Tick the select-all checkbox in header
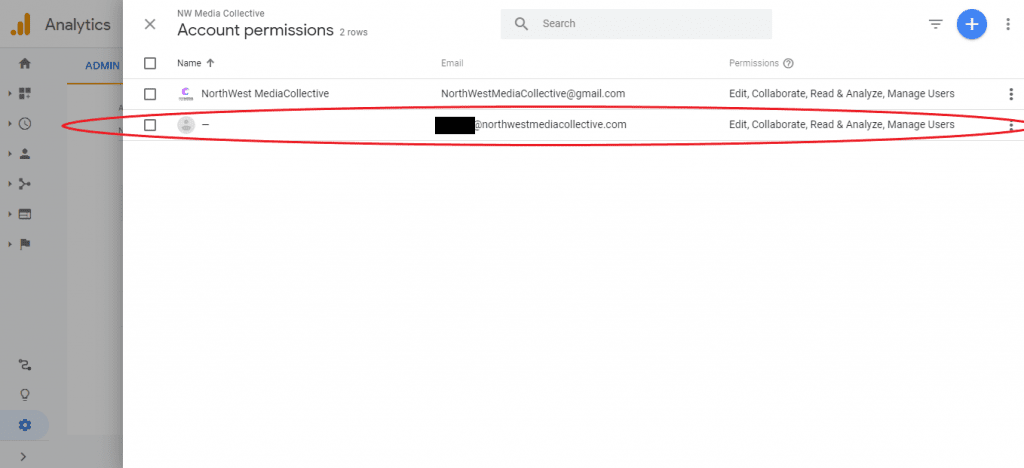This screenshot has width=1024, height=468. point(150,63)
